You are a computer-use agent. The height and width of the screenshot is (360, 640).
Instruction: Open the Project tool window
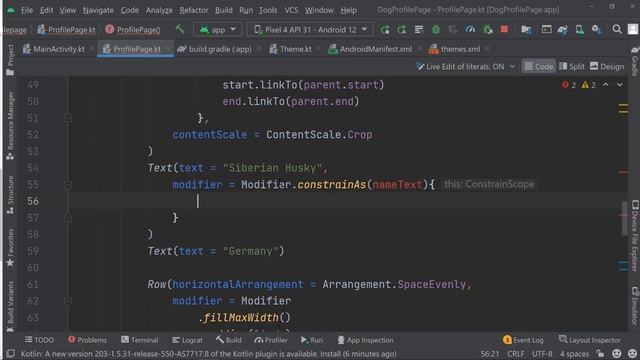click(10, 60)
